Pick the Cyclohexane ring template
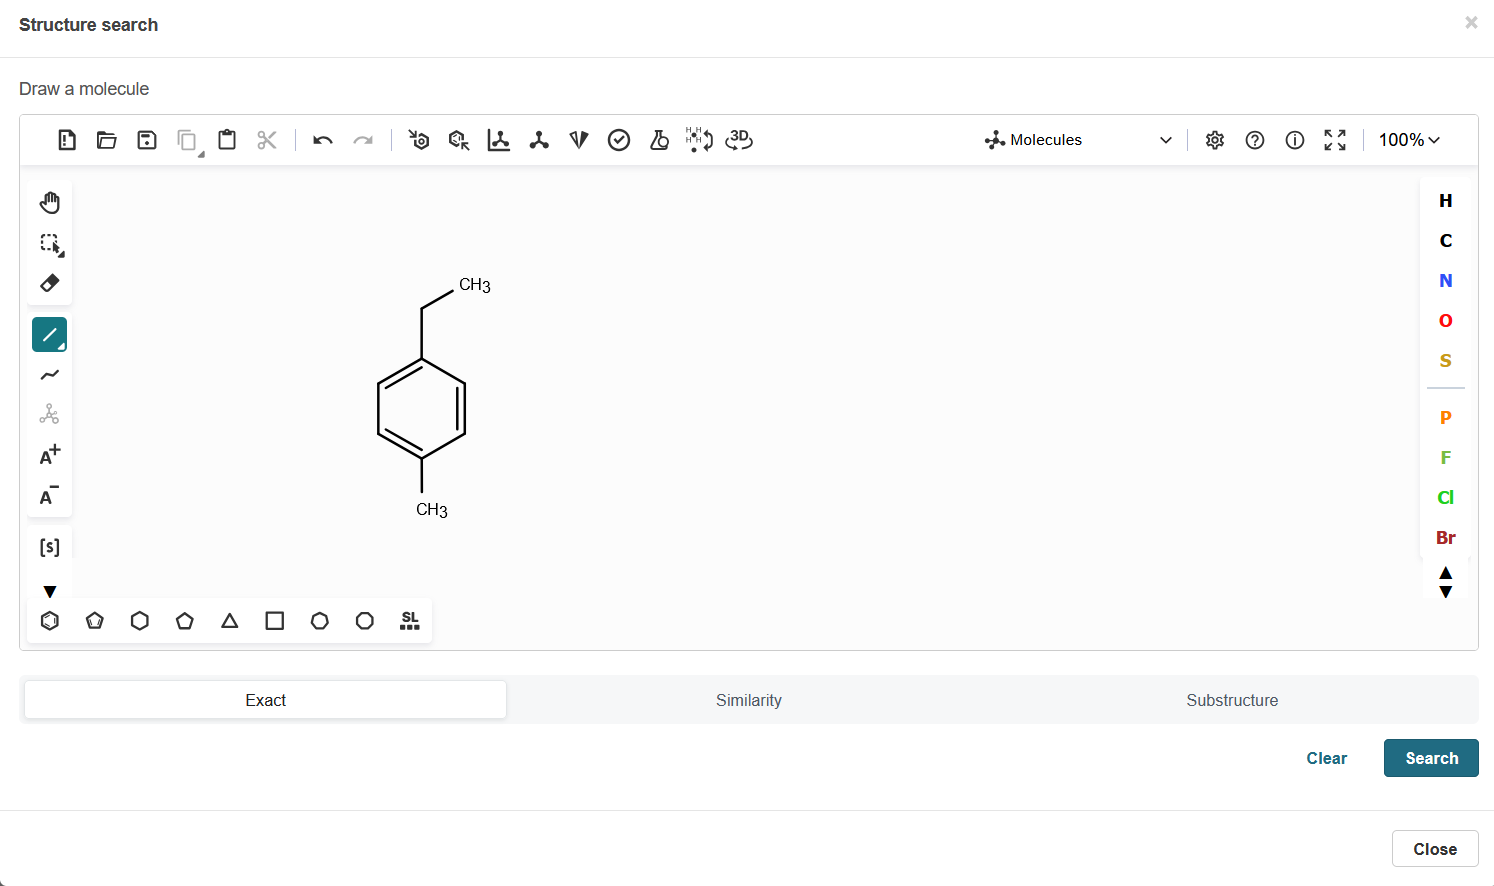 coord(140,621)
